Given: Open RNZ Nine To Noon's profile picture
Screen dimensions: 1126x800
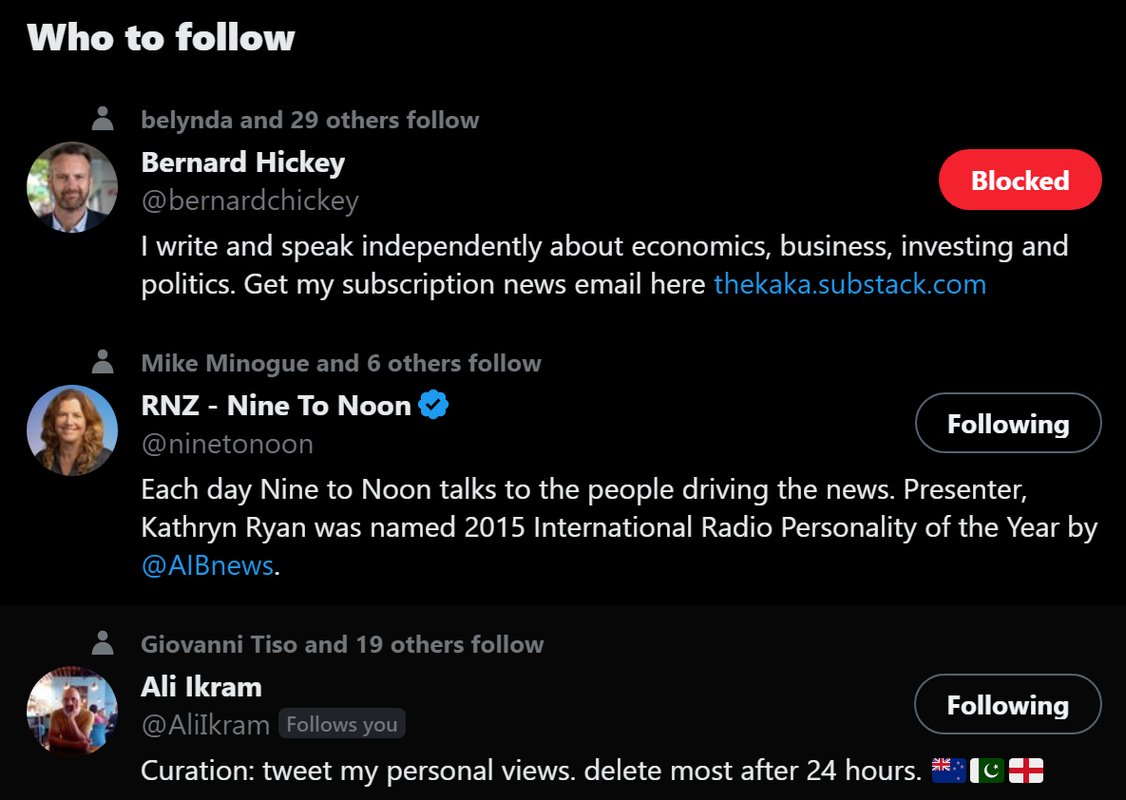Looking at the screenshot, I should (x=72, y=430).
